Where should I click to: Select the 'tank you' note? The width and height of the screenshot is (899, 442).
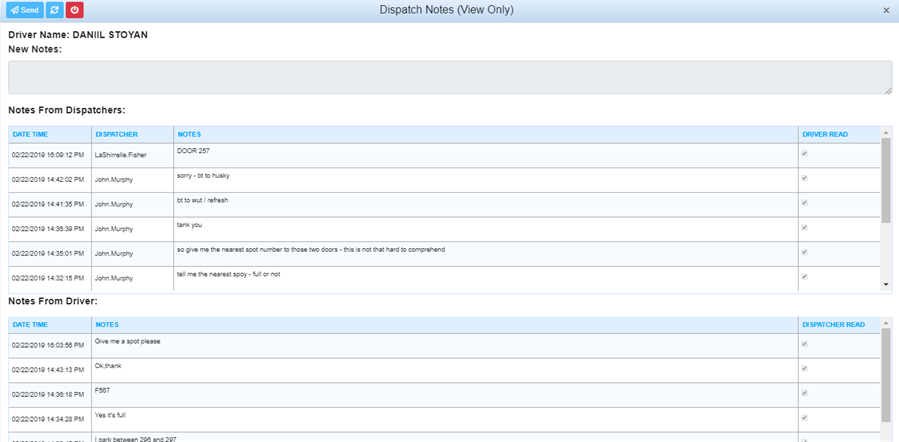pos(190,225)
